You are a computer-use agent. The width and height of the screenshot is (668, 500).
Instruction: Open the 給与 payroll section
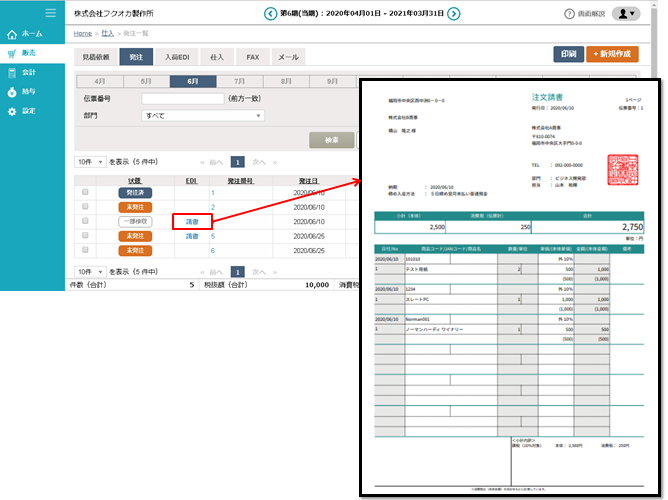(x=30, y=92)
